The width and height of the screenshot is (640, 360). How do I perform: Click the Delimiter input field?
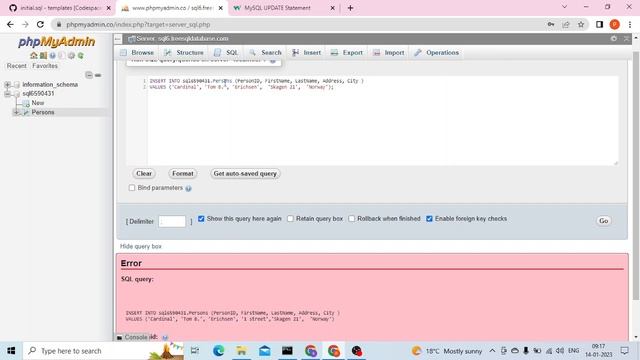click(172, 221)
